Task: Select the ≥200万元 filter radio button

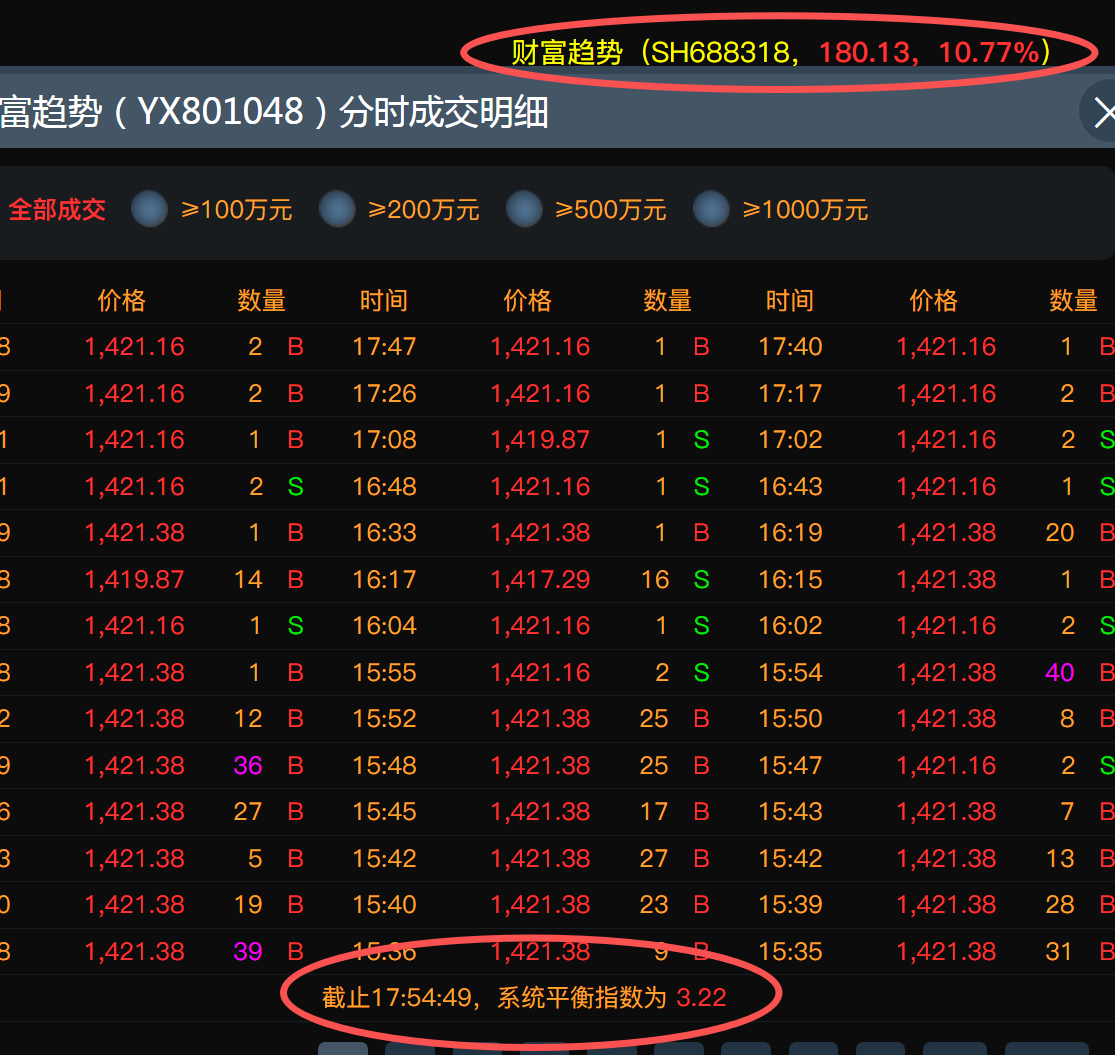Action: point(337,209)
